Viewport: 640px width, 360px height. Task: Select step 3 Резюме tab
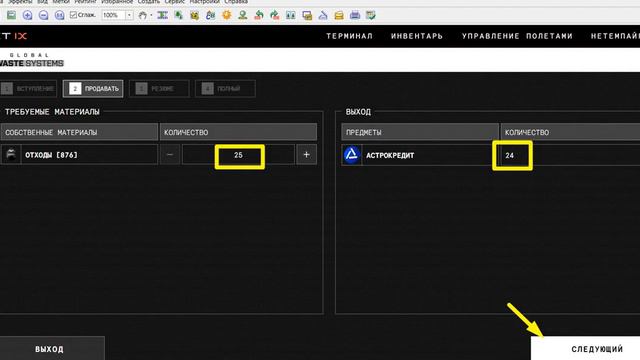159,89
